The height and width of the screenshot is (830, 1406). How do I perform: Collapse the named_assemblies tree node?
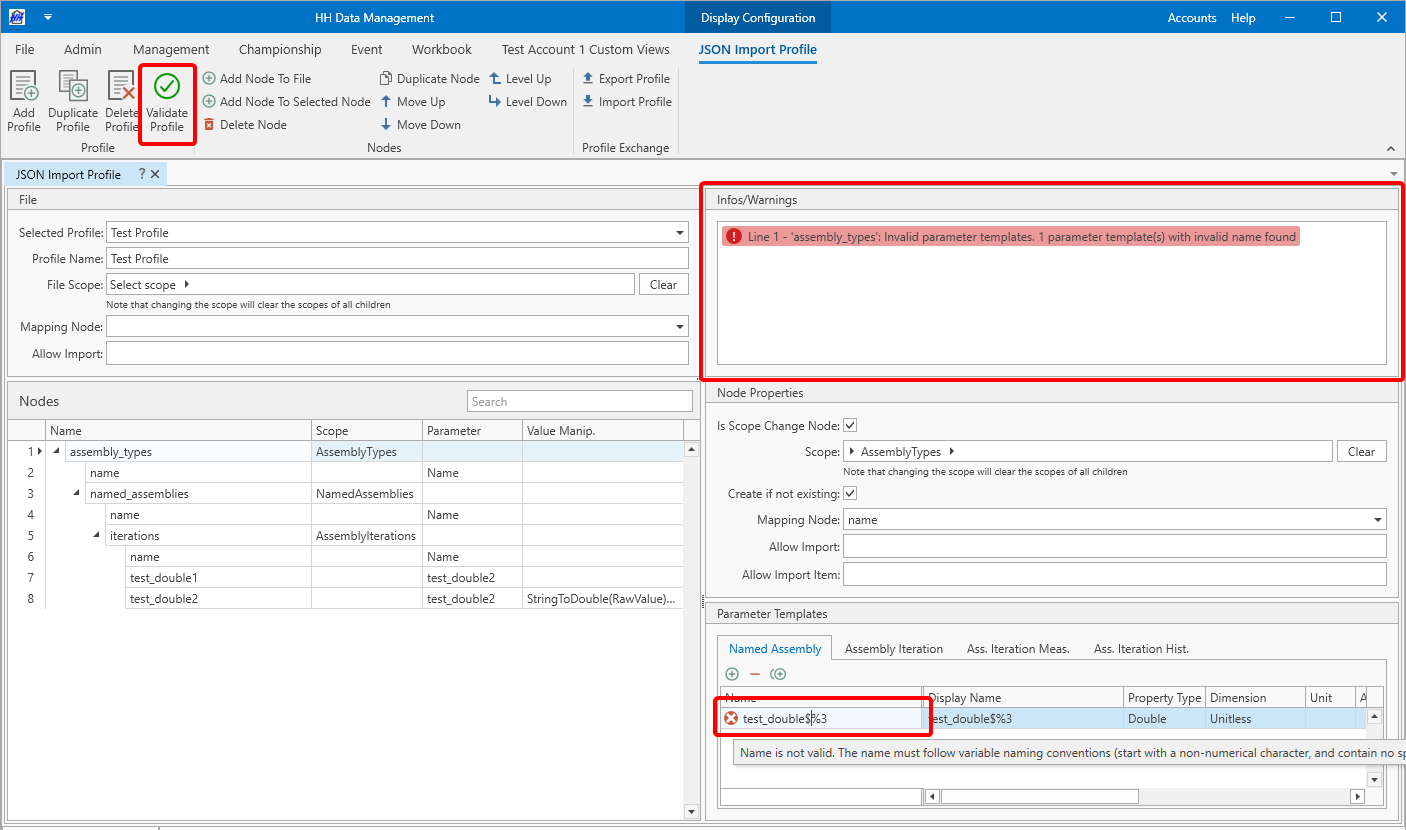pyautogui.click(x=77, y=494)
